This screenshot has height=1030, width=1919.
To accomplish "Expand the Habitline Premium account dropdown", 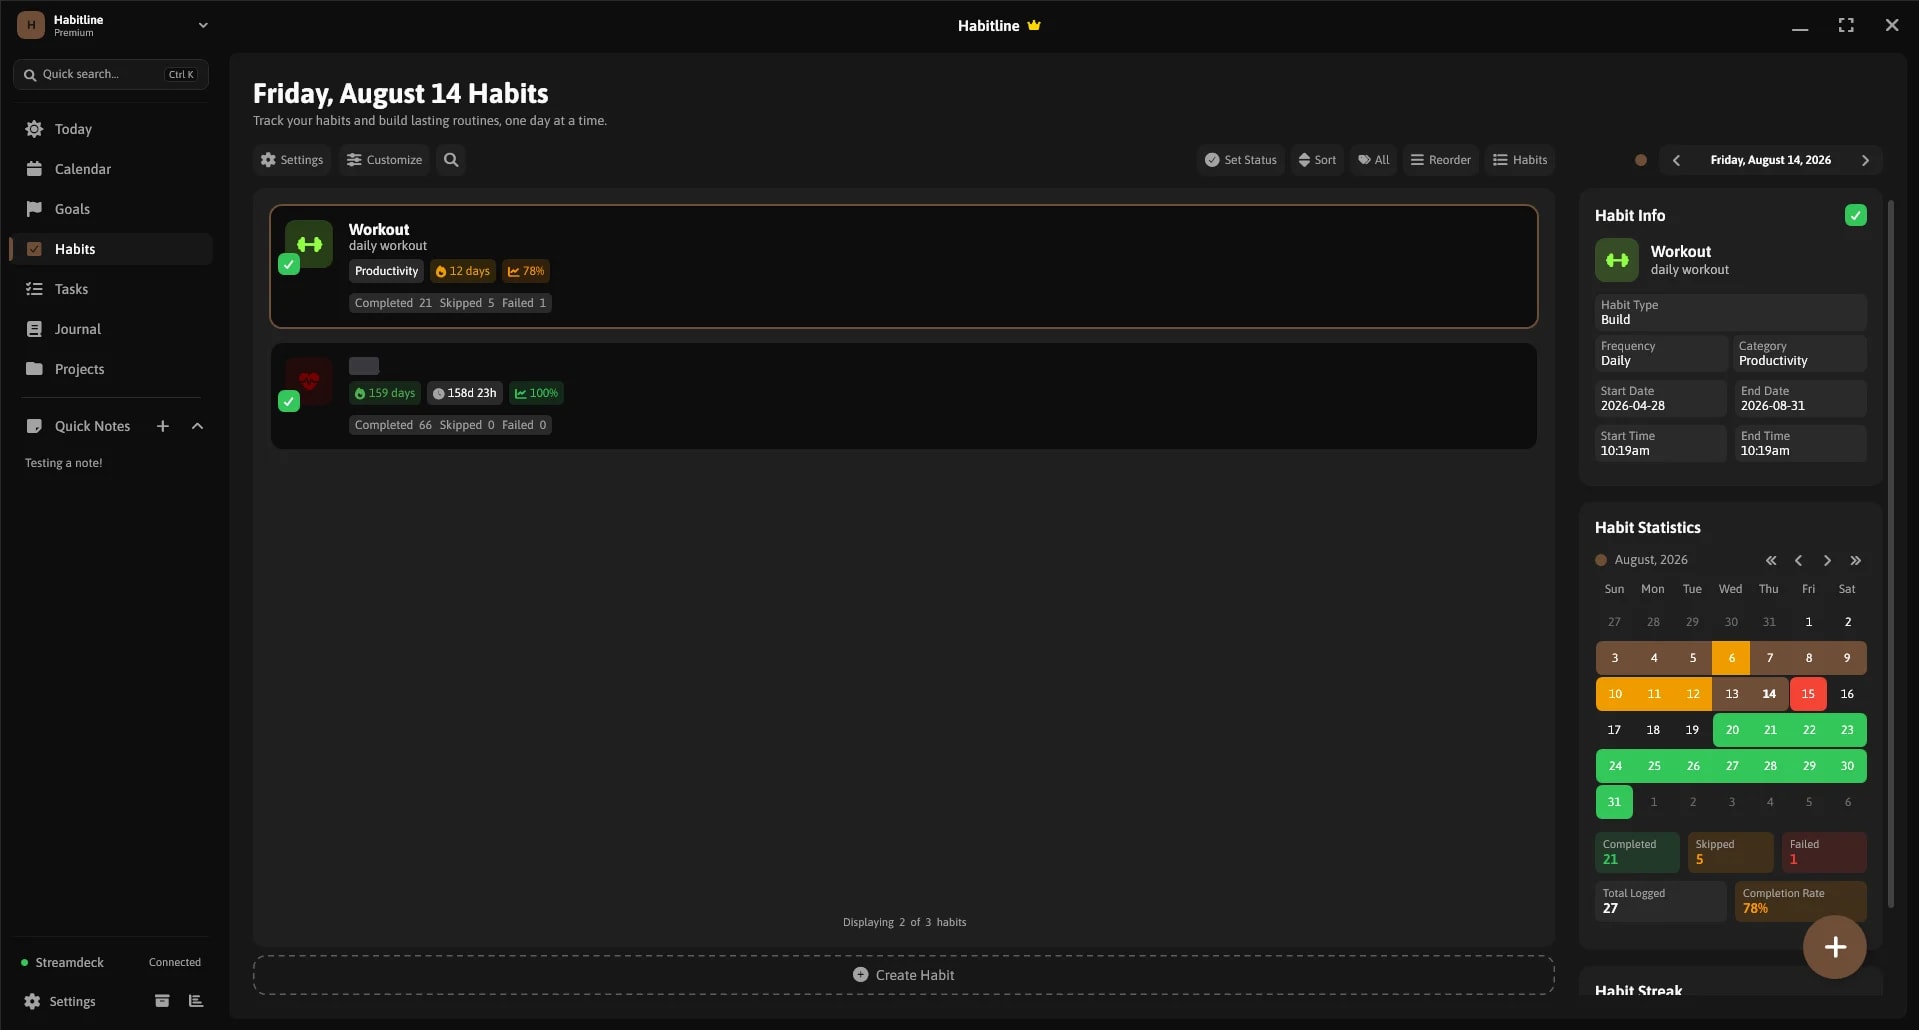I will coord(112,25).
